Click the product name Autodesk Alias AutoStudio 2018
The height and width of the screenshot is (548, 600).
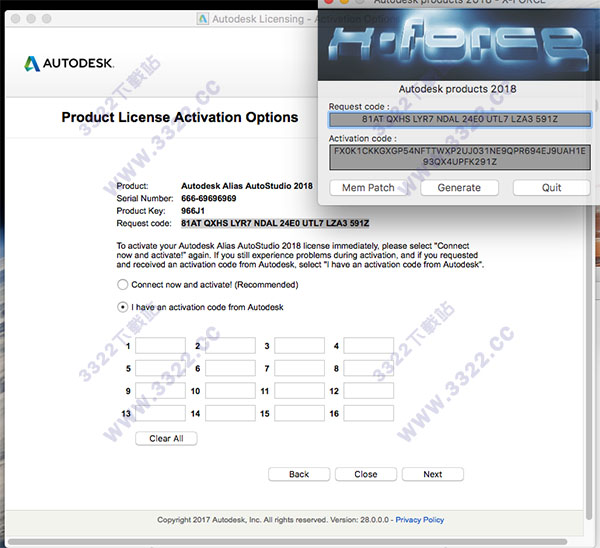click(247, 186)
